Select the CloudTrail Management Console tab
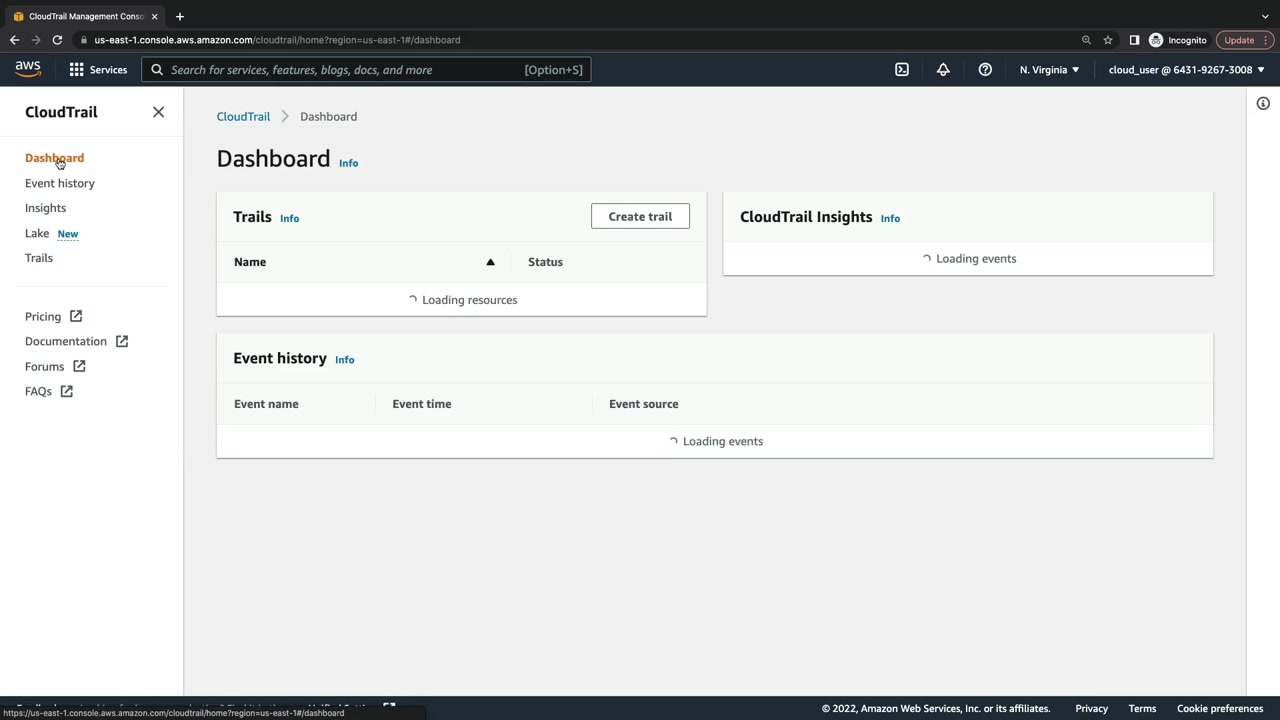The image size is (1280, 720). [84, 16]
